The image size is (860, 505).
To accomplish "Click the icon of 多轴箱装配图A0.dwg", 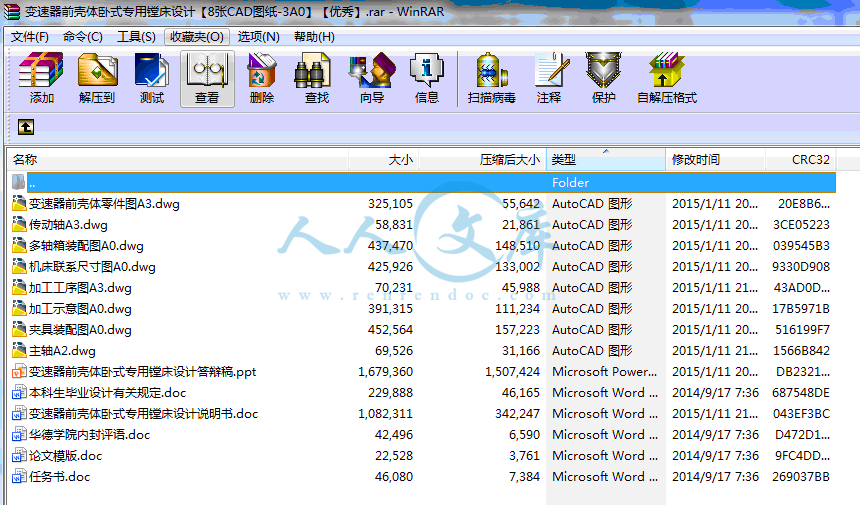I will point(19,245).
